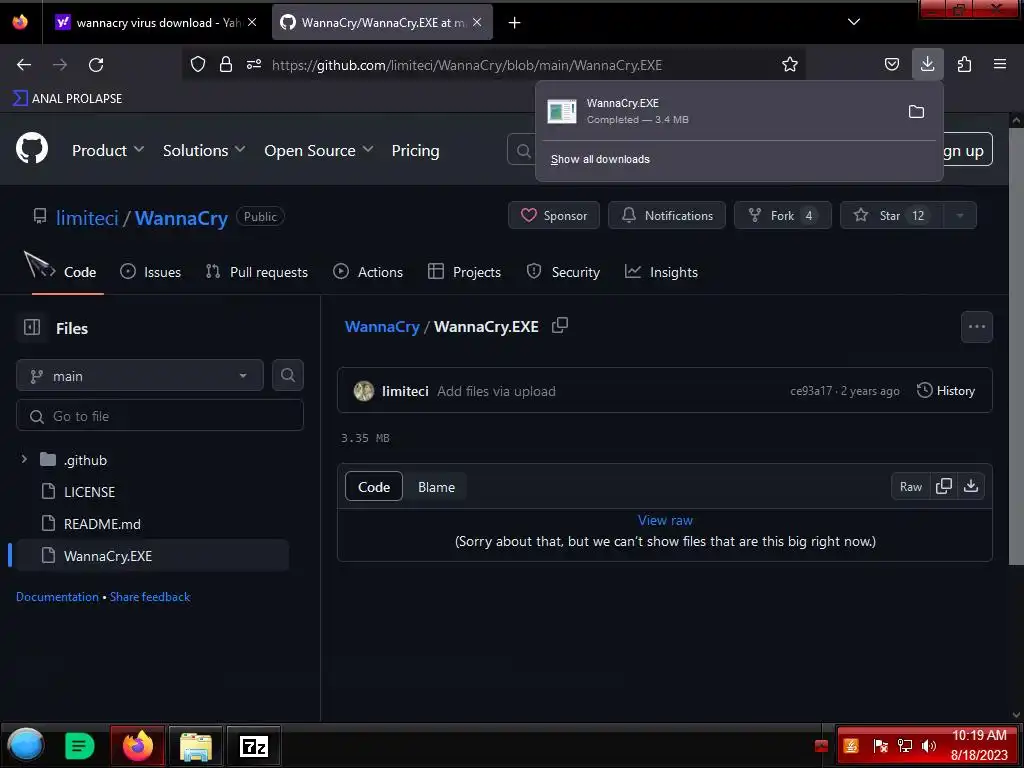Collapse the Files side panel icon
This screenshot has width=1024, height=768.
[x=32, y=327]
